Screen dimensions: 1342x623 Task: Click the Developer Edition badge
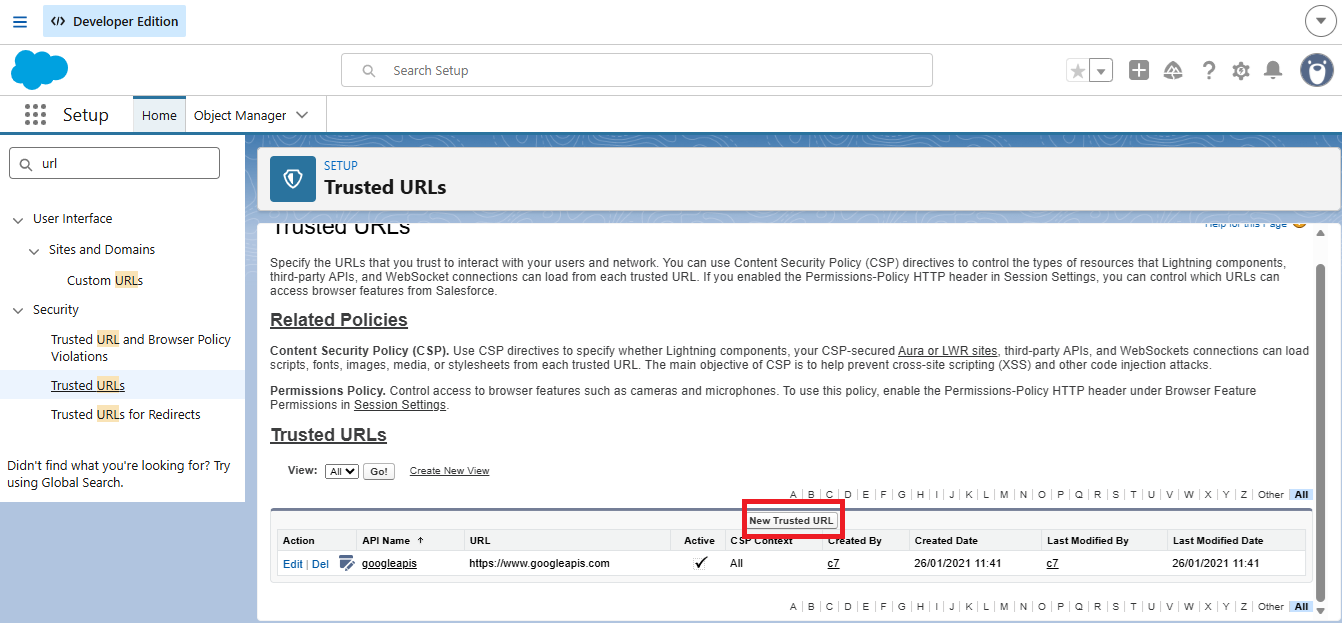[x=114, y=21]
